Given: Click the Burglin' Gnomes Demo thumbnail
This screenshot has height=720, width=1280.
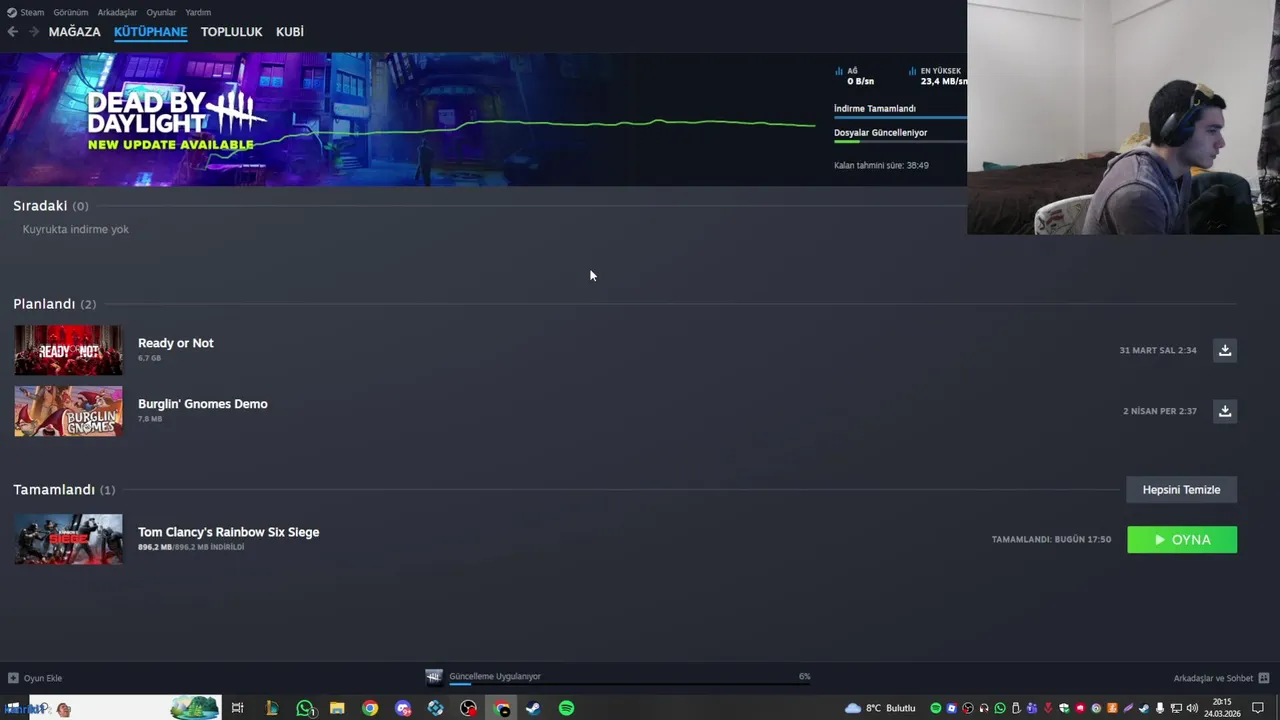Looking at the screenshot, I should [x=68, y=411].
